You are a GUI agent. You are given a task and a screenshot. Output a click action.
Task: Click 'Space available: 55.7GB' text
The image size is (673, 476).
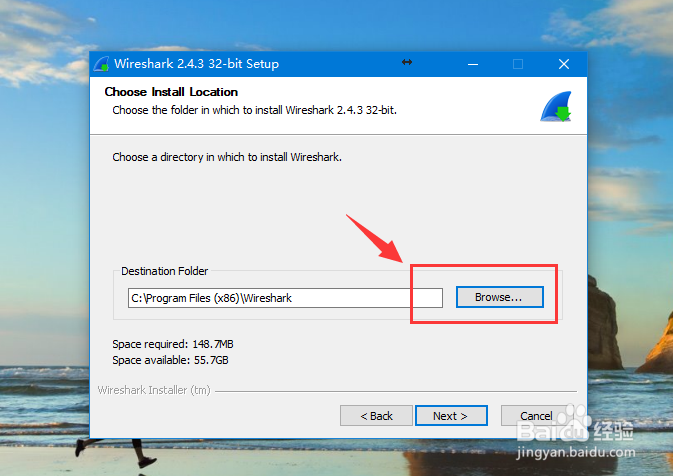coord(170,360)
